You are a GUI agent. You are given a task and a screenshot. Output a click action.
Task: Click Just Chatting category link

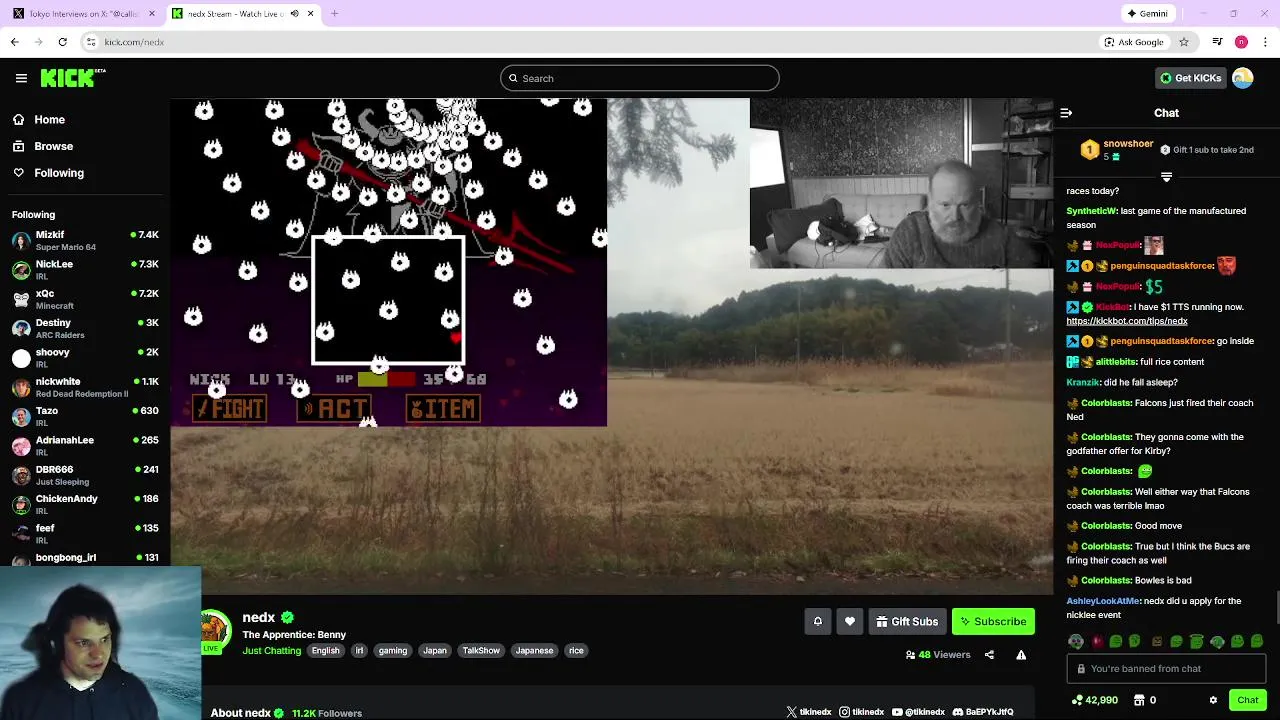pos(271,651)
